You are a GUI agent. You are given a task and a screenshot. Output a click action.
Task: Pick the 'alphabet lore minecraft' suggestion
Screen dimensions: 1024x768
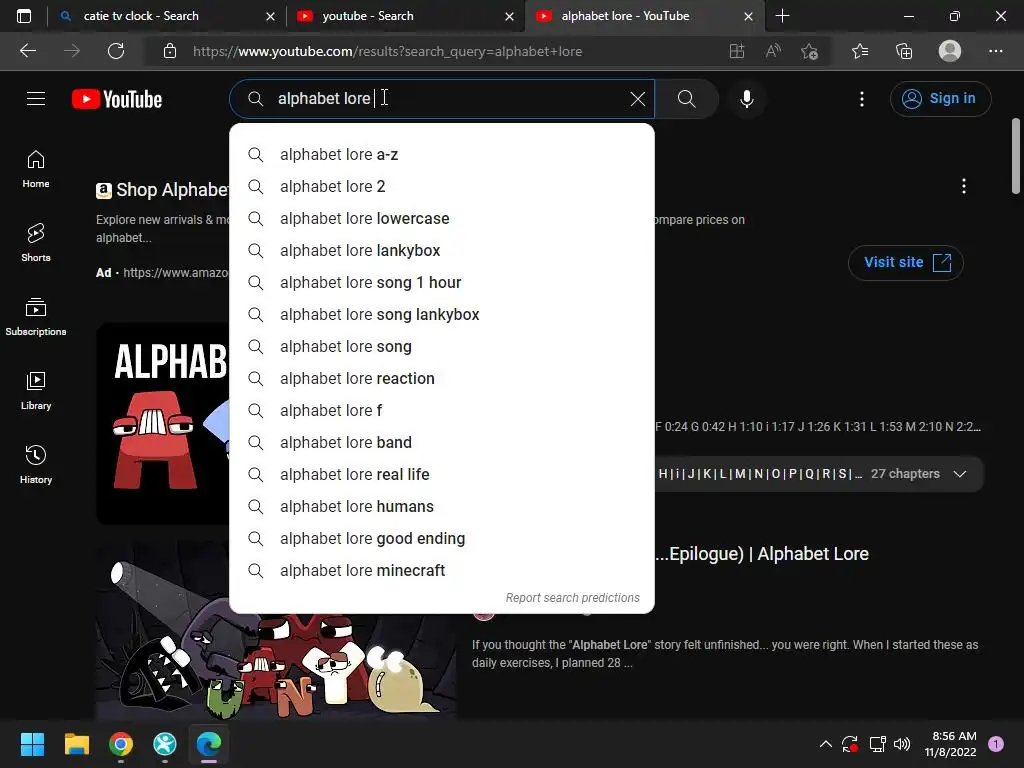click(442, 571)
